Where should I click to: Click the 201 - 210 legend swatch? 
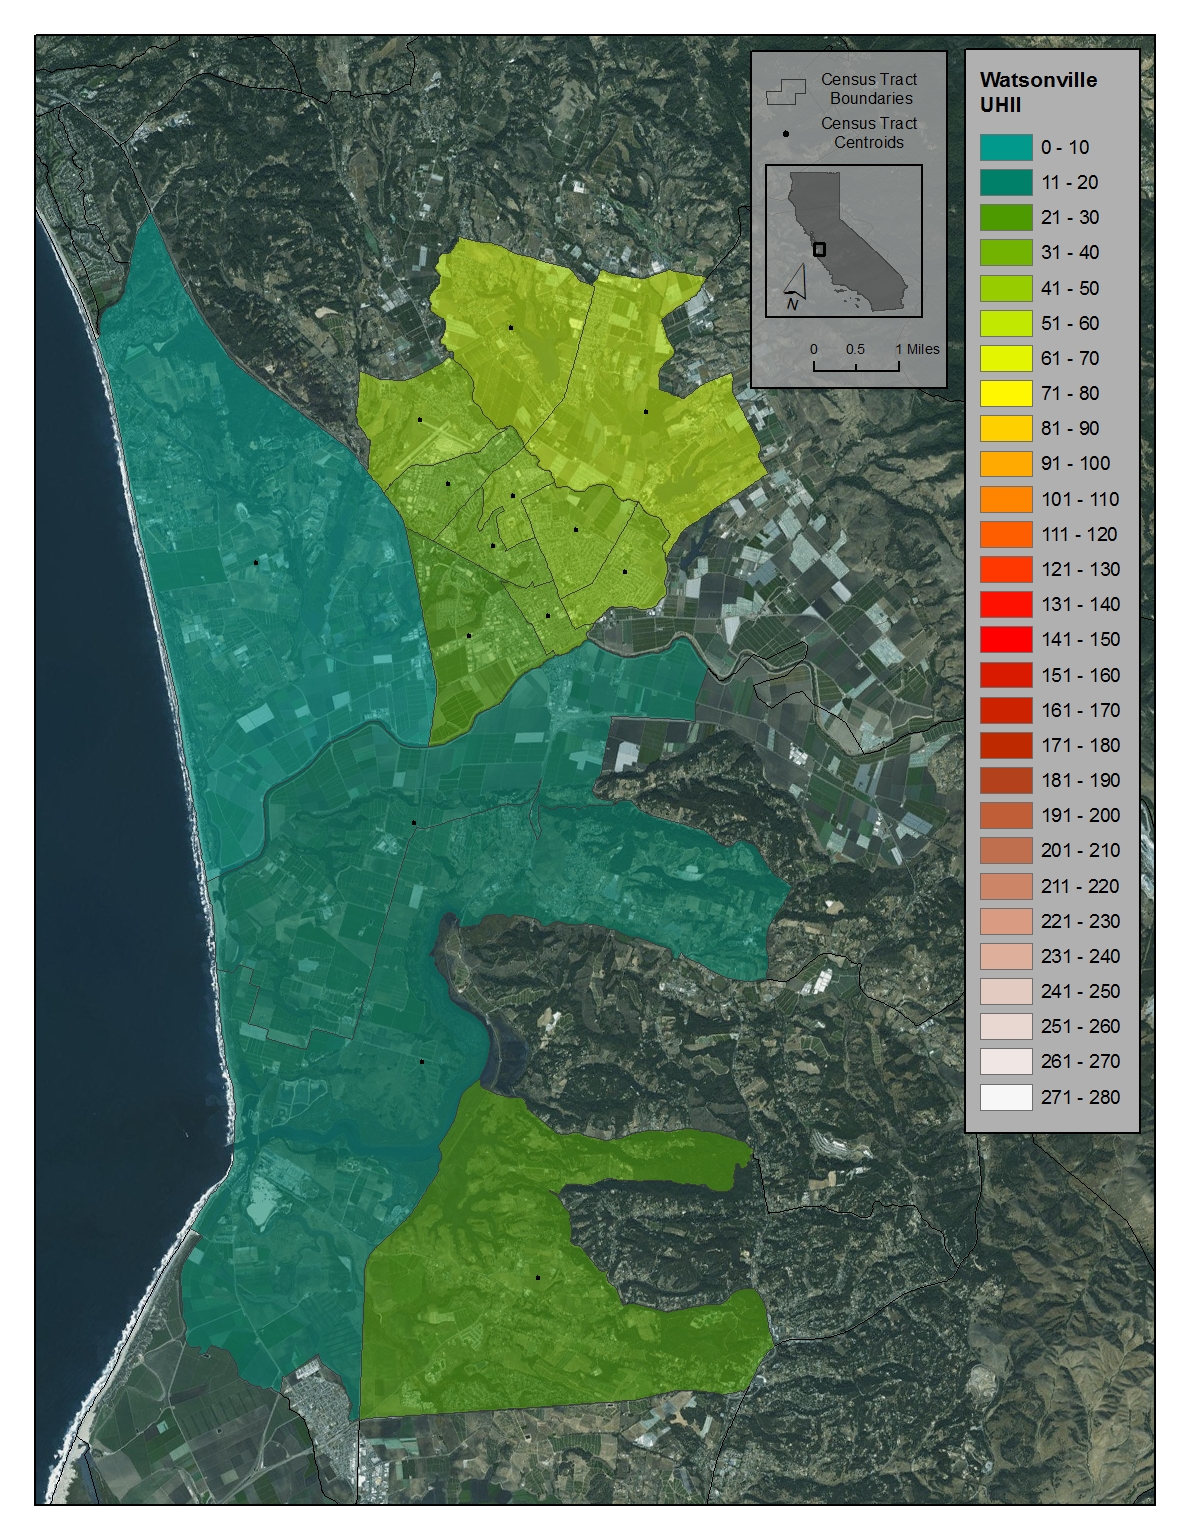pyautogui.click(x=1005, y=850)
